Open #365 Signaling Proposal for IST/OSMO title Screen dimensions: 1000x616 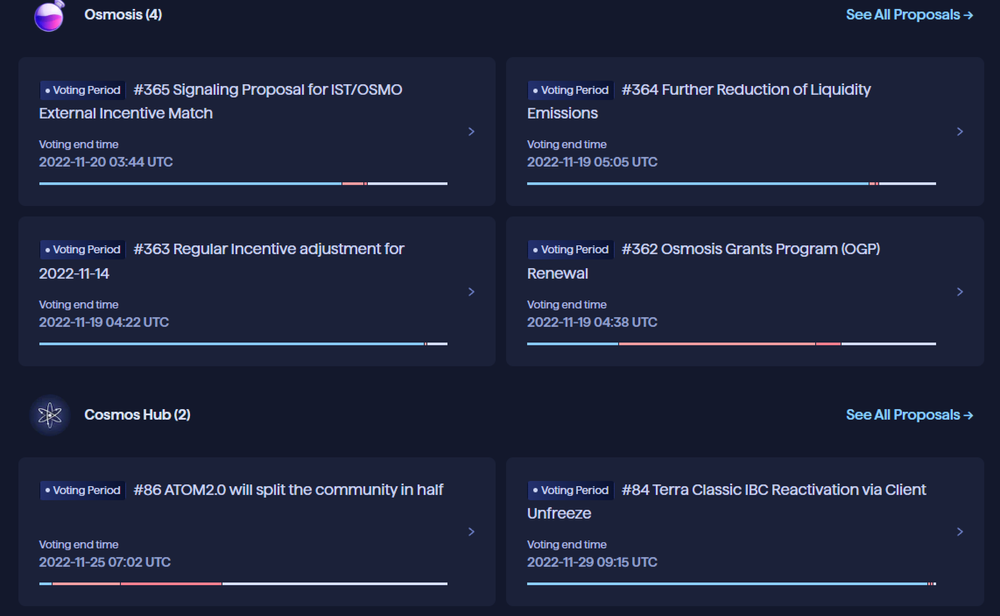[221, 101]
